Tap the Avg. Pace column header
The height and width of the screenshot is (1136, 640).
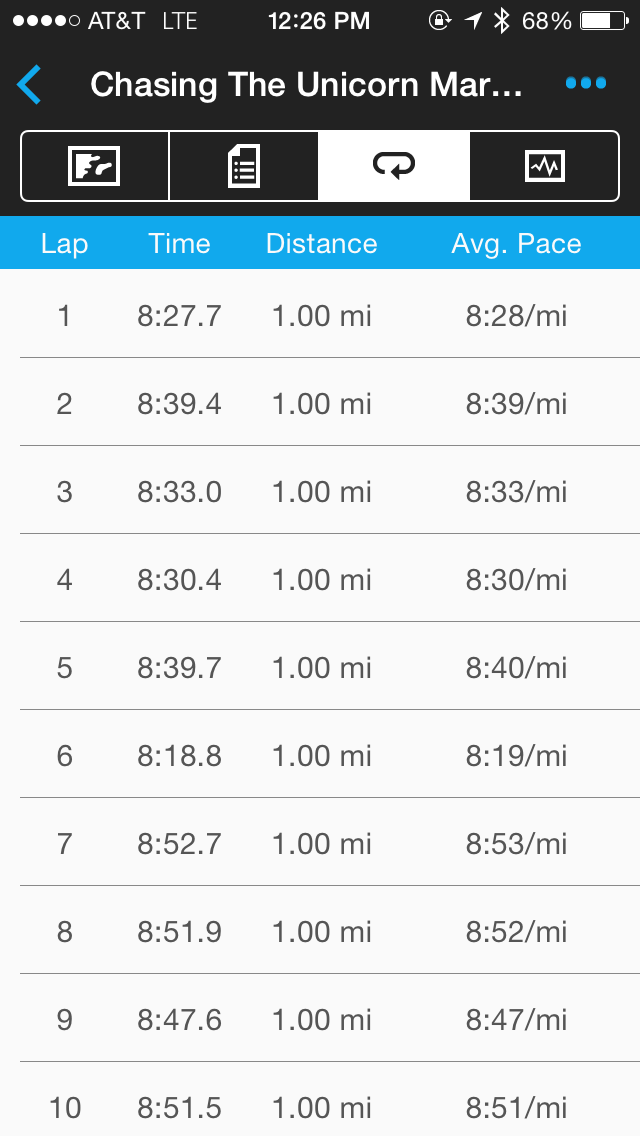[516, 244]
